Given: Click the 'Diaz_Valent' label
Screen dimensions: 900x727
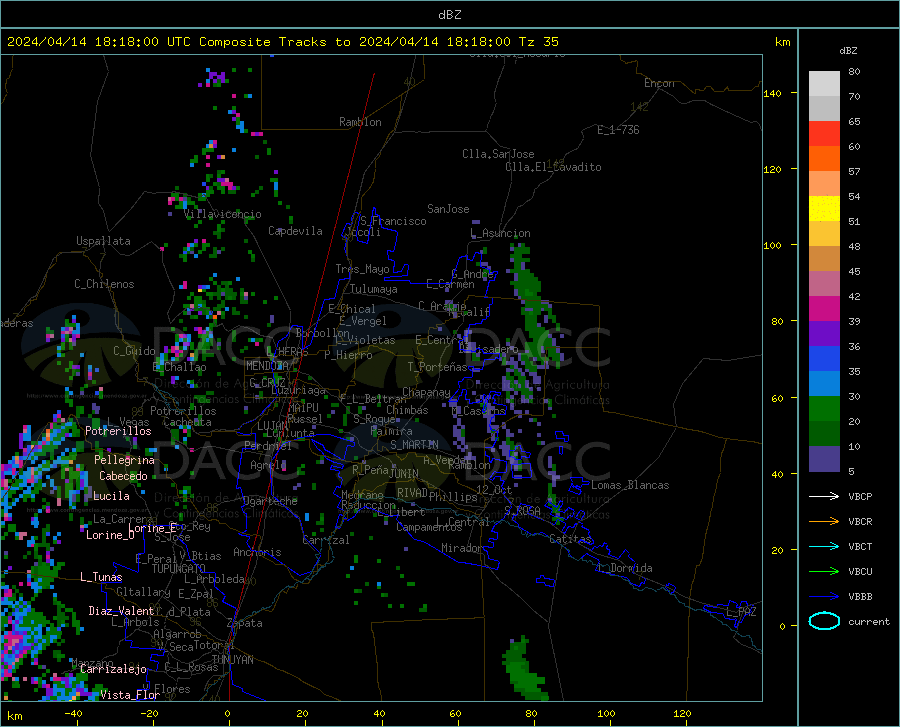Looking at the screenshot, I should pyautogui.click(x=121, y=611).
